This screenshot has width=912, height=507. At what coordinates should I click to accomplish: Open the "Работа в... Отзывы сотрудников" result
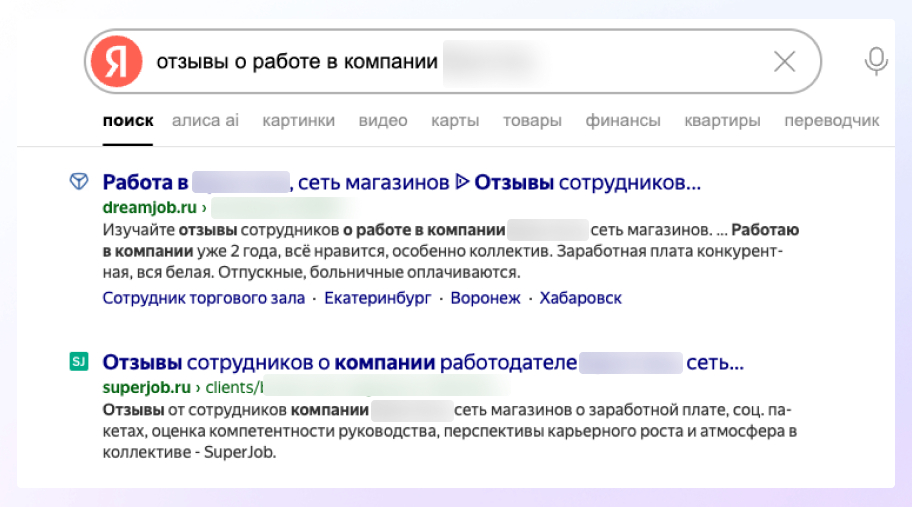(x=402, y=183)
